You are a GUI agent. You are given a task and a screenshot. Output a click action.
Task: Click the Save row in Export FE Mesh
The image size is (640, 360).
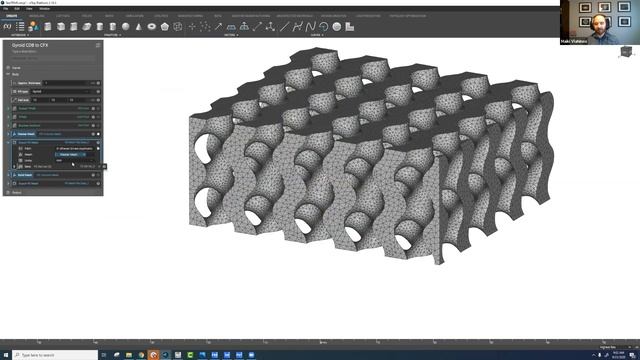(x=56, y=166)
